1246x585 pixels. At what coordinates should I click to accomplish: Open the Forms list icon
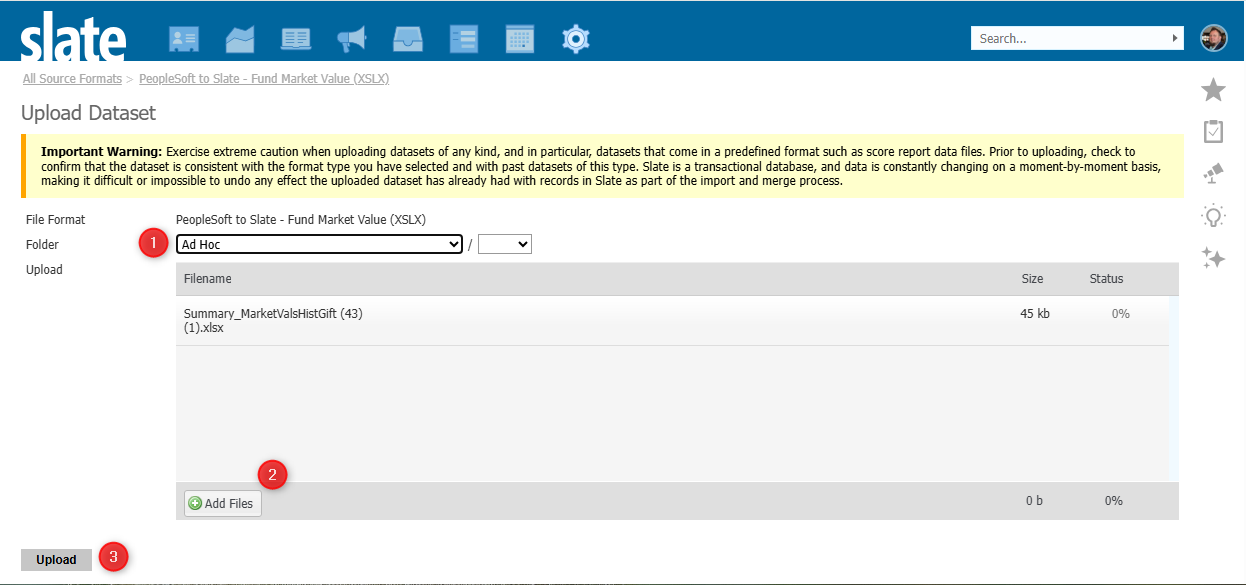(x=464, y=39)
